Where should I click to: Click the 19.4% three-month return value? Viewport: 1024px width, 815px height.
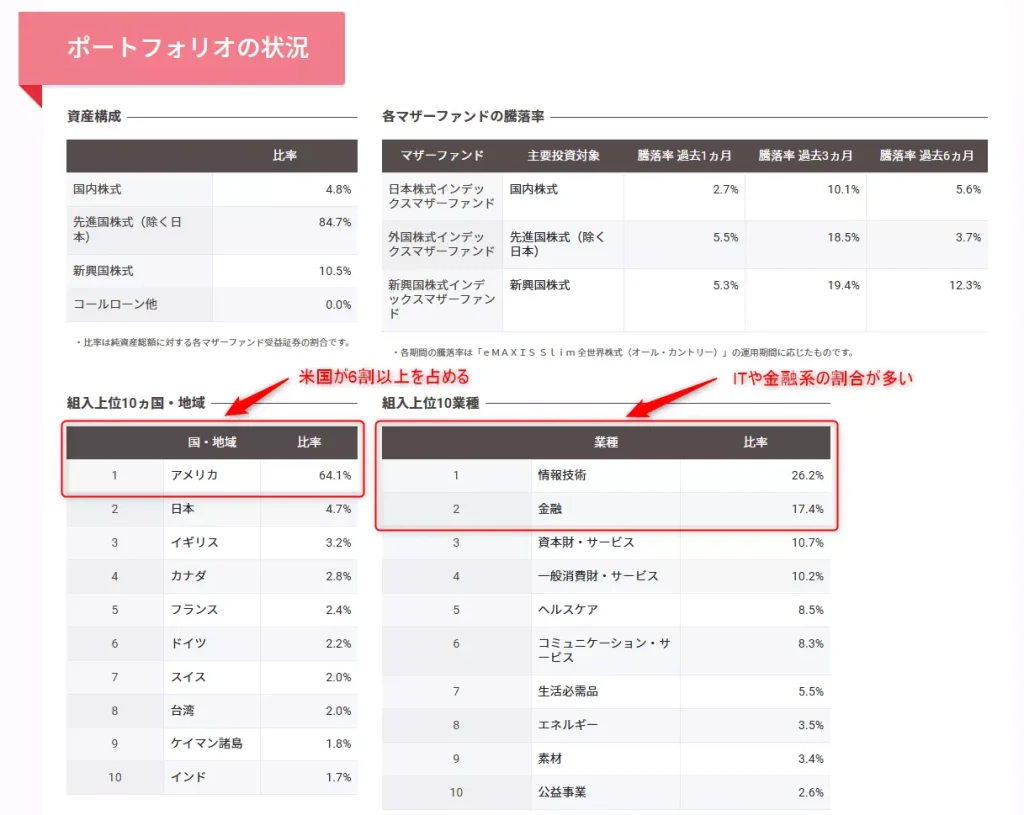click(x=843, y=285)
